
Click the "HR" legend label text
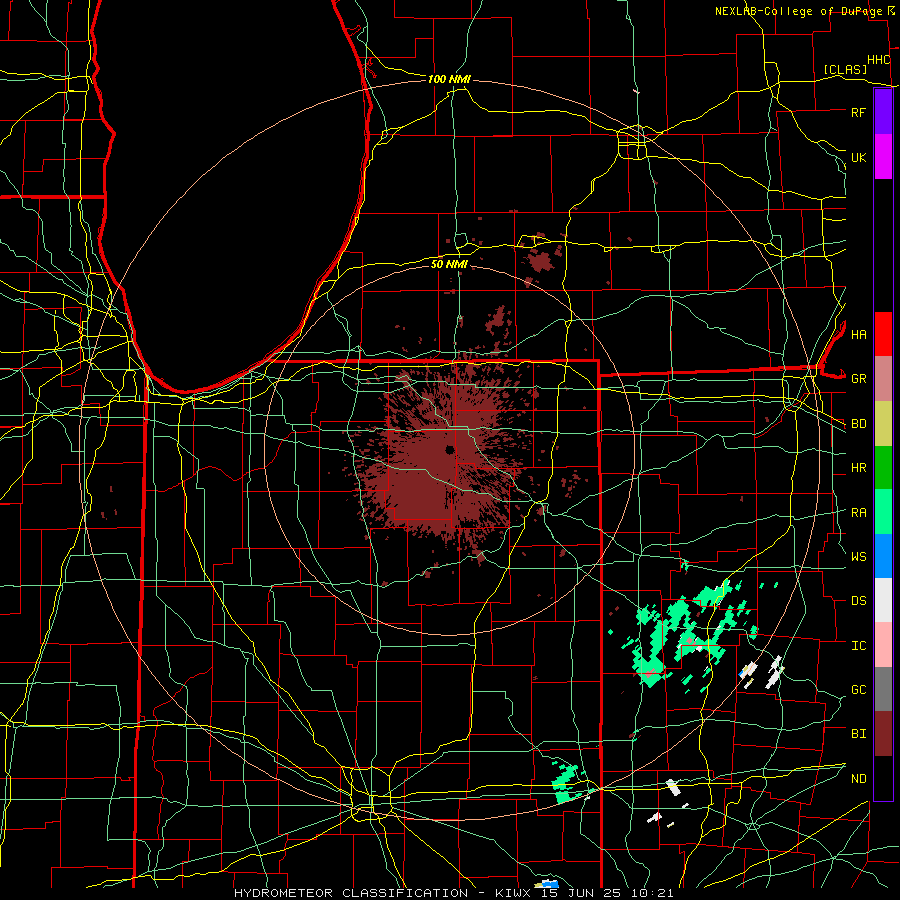858,468
